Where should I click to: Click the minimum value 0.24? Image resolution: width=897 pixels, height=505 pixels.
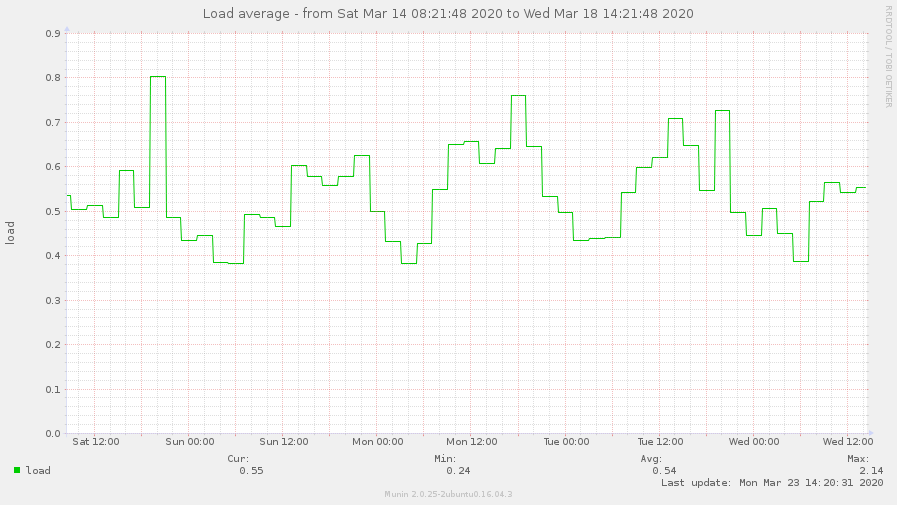click(458, 471)
